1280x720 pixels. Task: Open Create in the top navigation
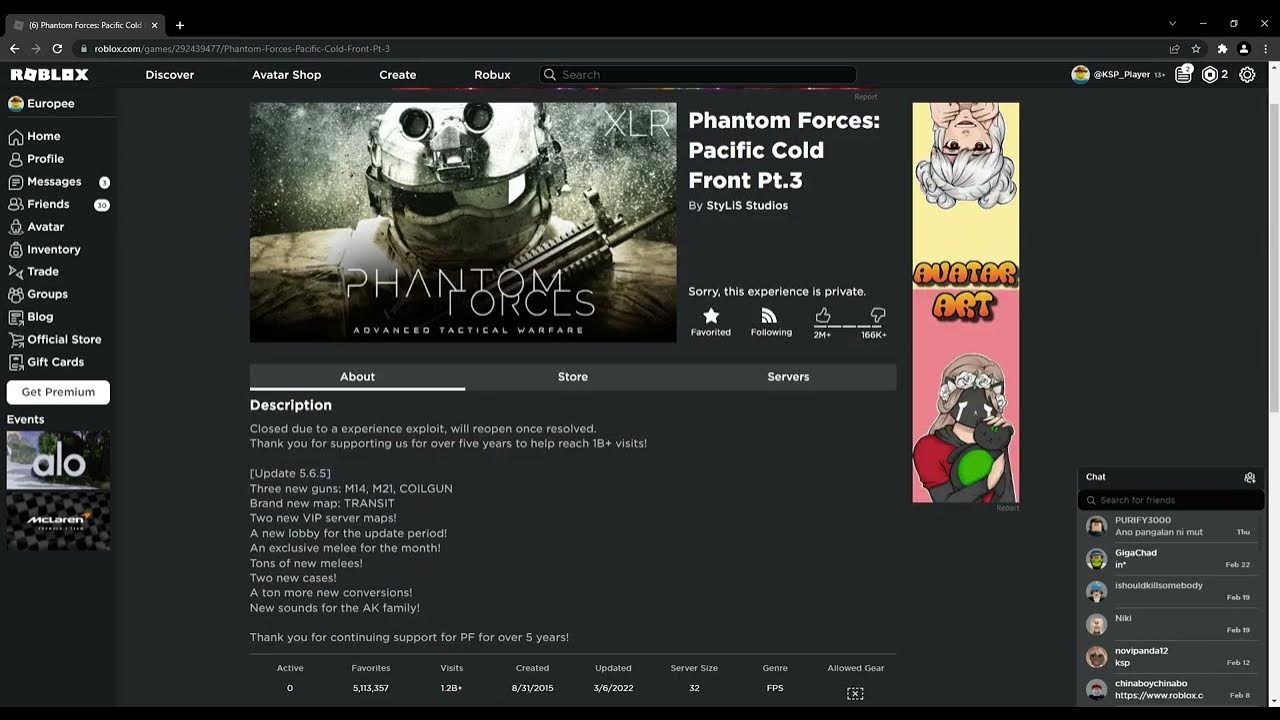(x=398, y=75)
